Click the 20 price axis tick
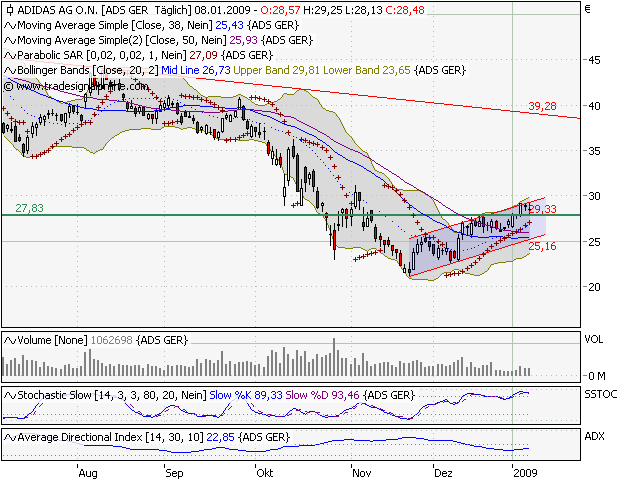The height and width of the screenshot is (480, 640). [x=594, y=287]
